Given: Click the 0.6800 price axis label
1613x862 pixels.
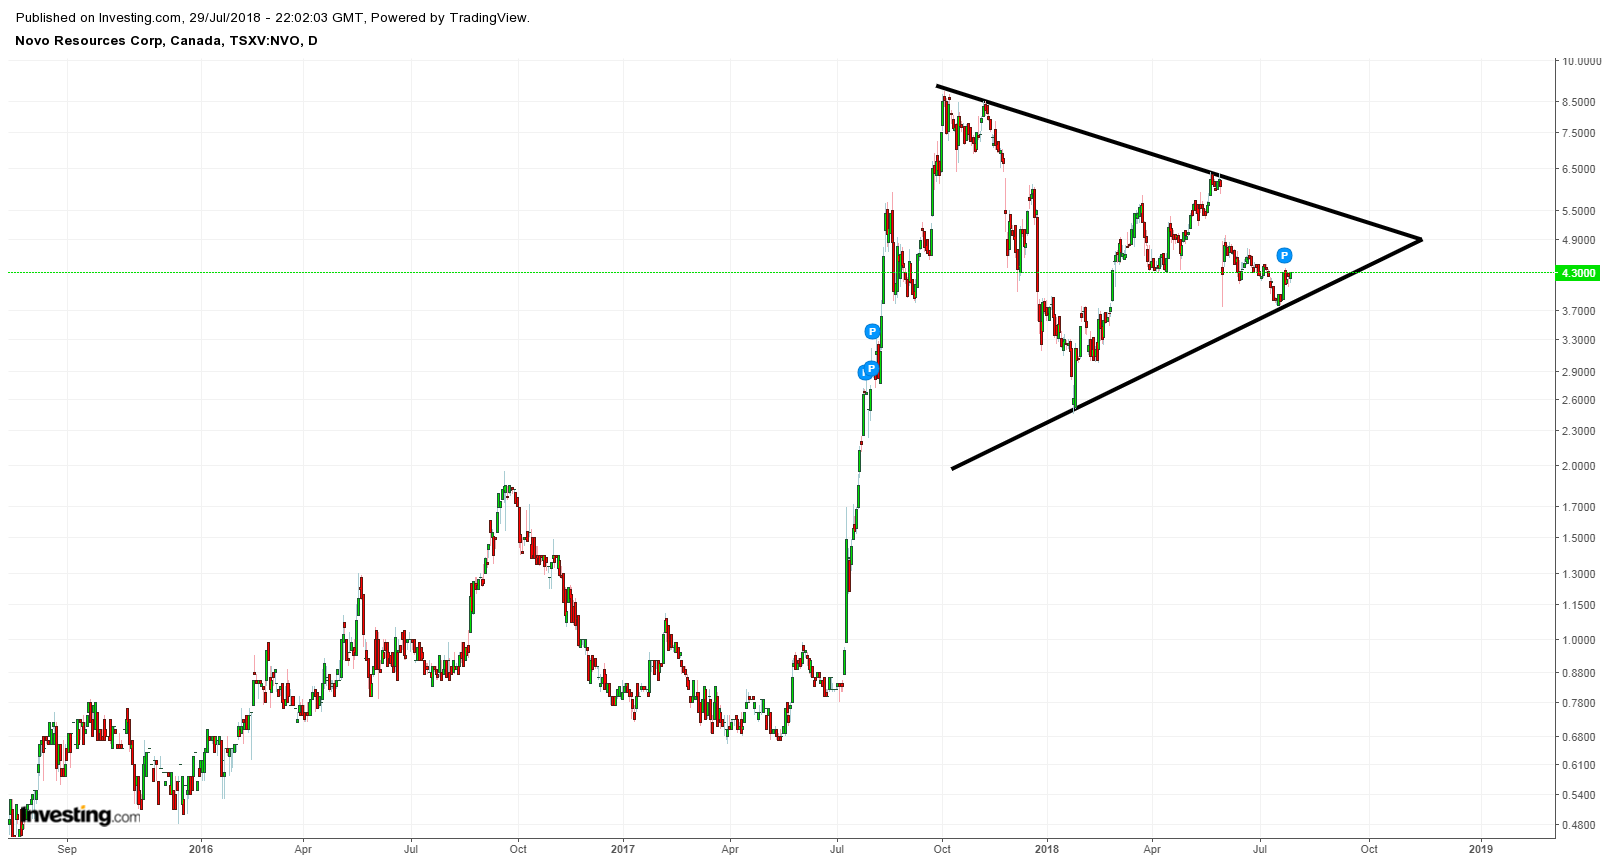Looking at the screenshot, I should point(1578,737).
